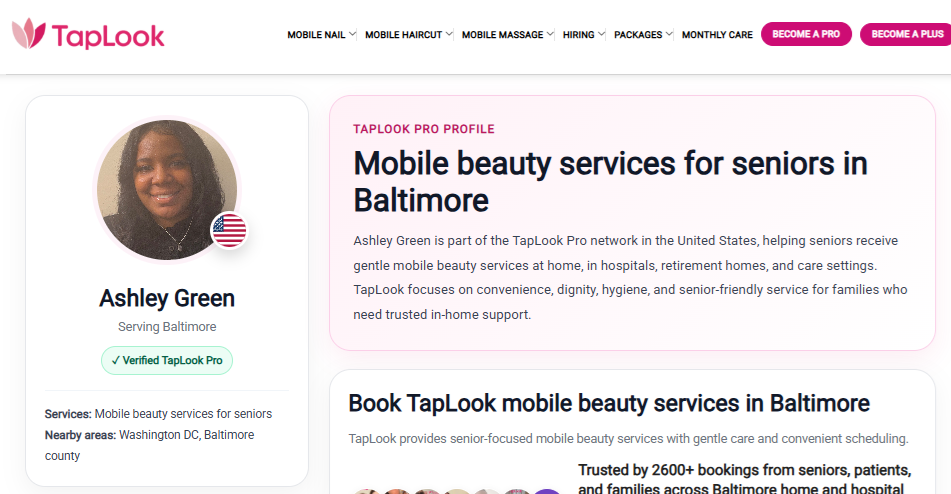Click the Ashley Green description paragraph

coord(630,278)
